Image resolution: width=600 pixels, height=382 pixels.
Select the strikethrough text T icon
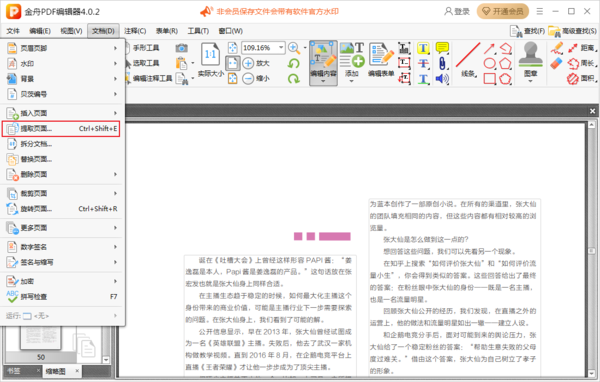[423, 63]
